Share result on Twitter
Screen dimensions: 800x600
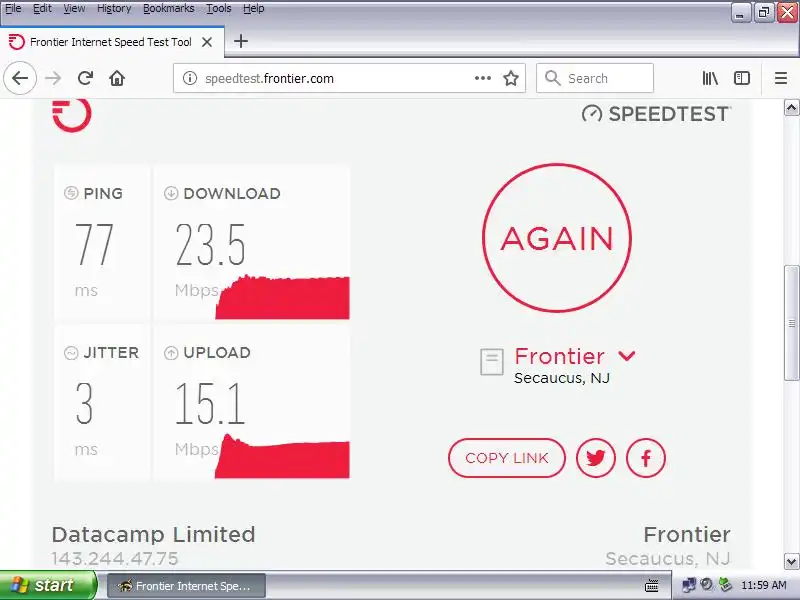click(595, 458)
